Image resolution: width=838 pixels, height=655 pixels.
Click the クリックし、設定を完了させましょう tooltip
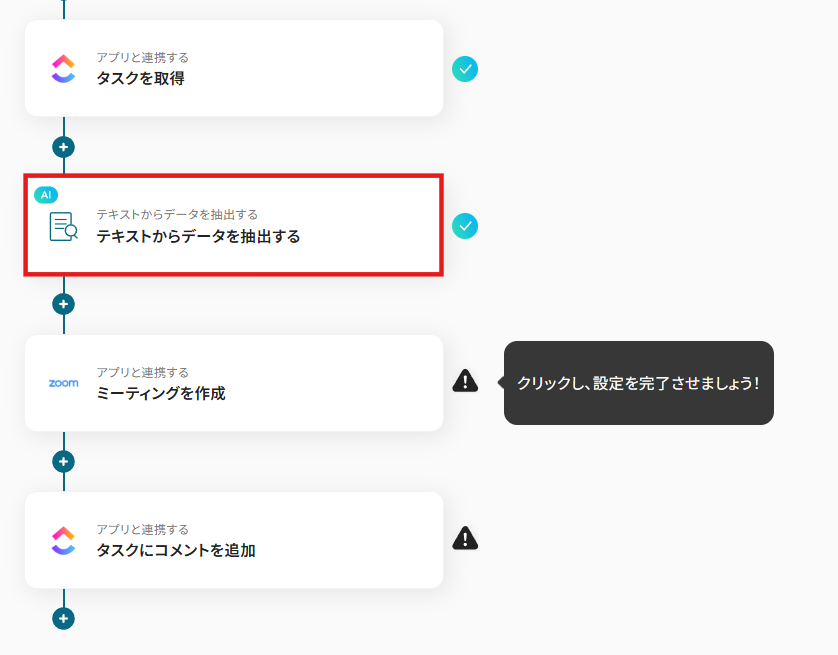click(x=639, y=383)
